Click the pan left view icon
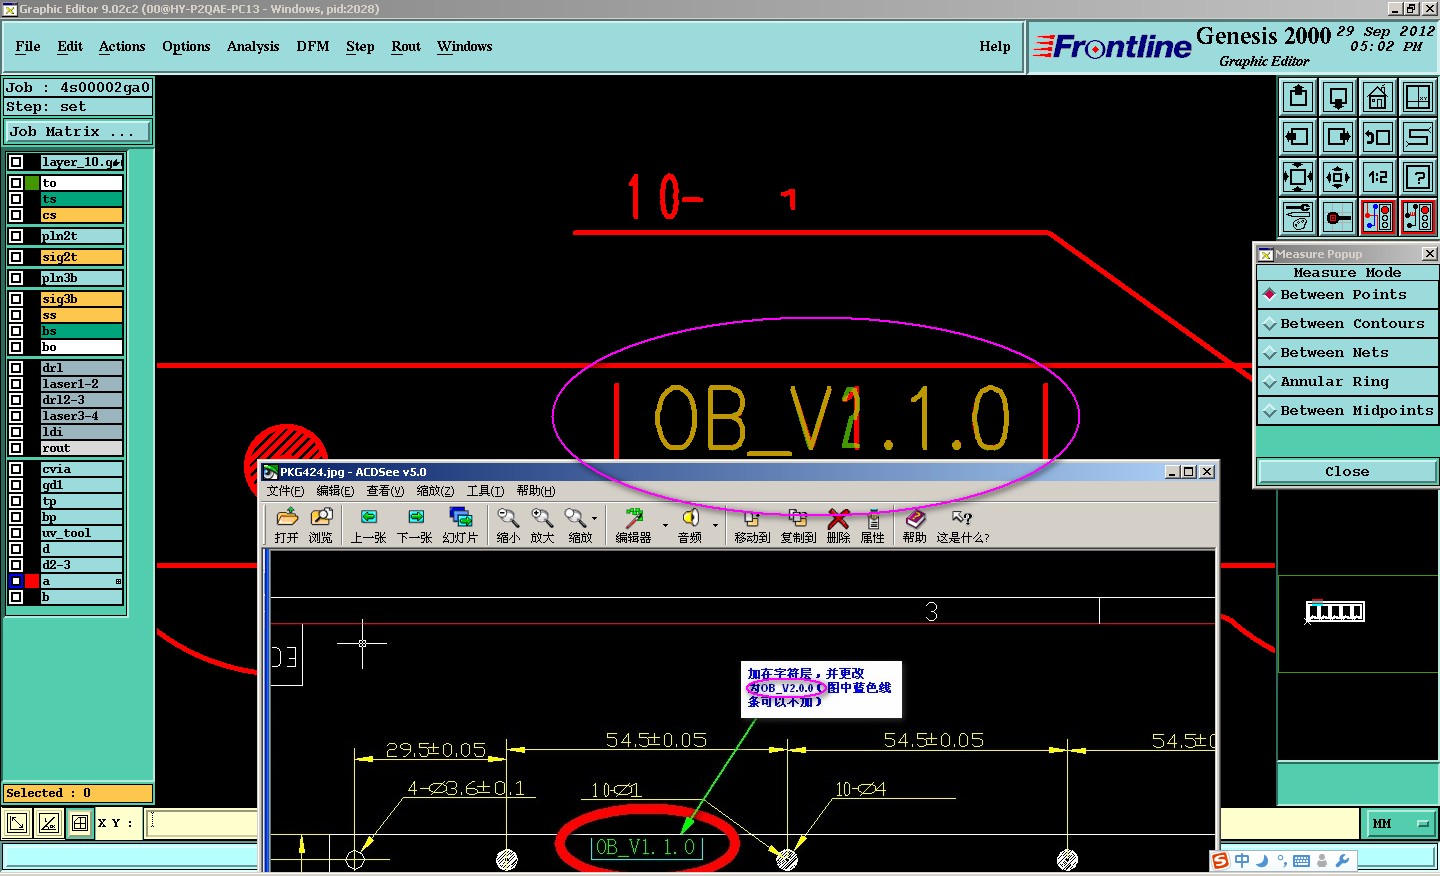1440x876 pixels. click(1298, 137)
